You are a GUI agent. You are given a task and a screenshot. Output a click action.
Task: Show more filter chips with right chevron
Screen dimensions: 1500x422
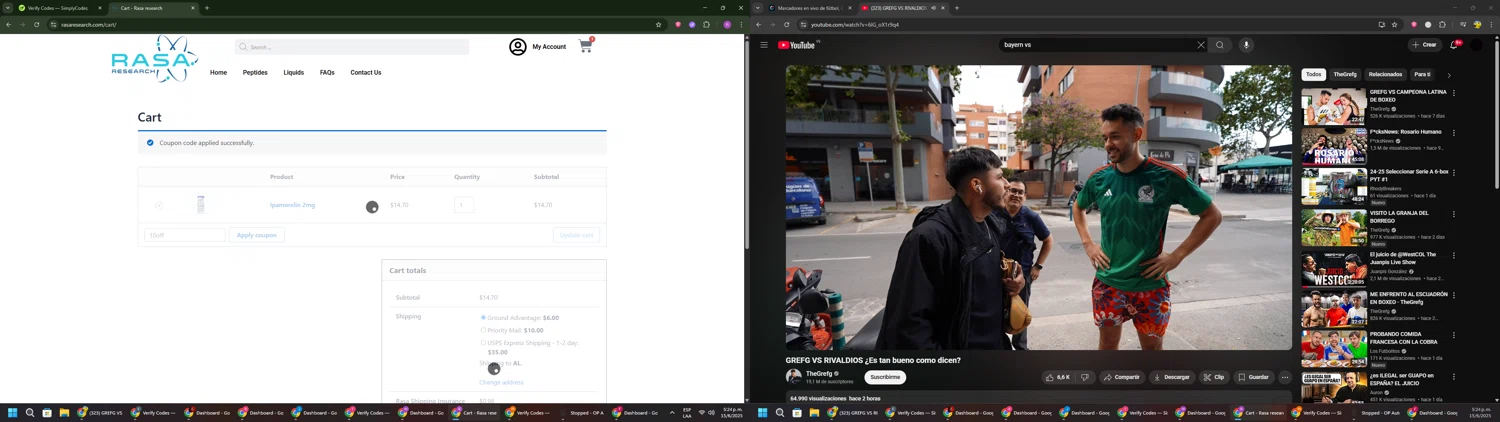point(1449,75)
